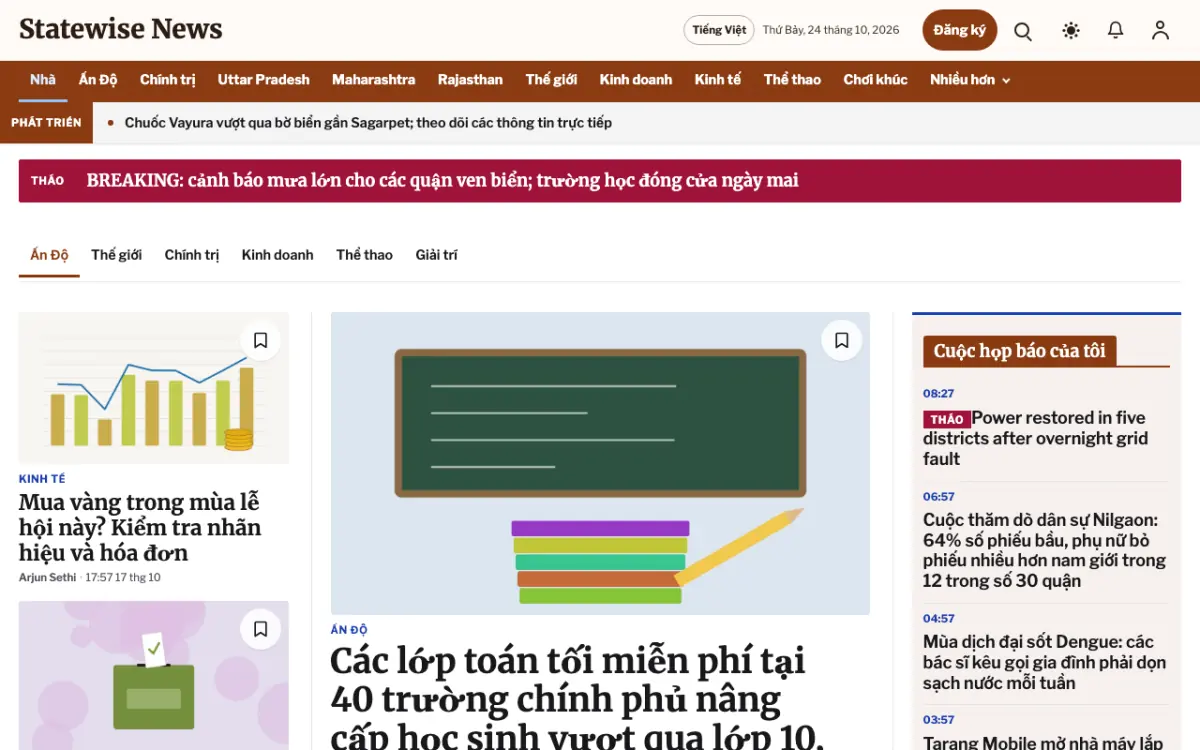This screenshot has width=1200, height=750.
Task: Bookmark the evening math classes article
Action: pyautogui.click(x=842, y=340)
